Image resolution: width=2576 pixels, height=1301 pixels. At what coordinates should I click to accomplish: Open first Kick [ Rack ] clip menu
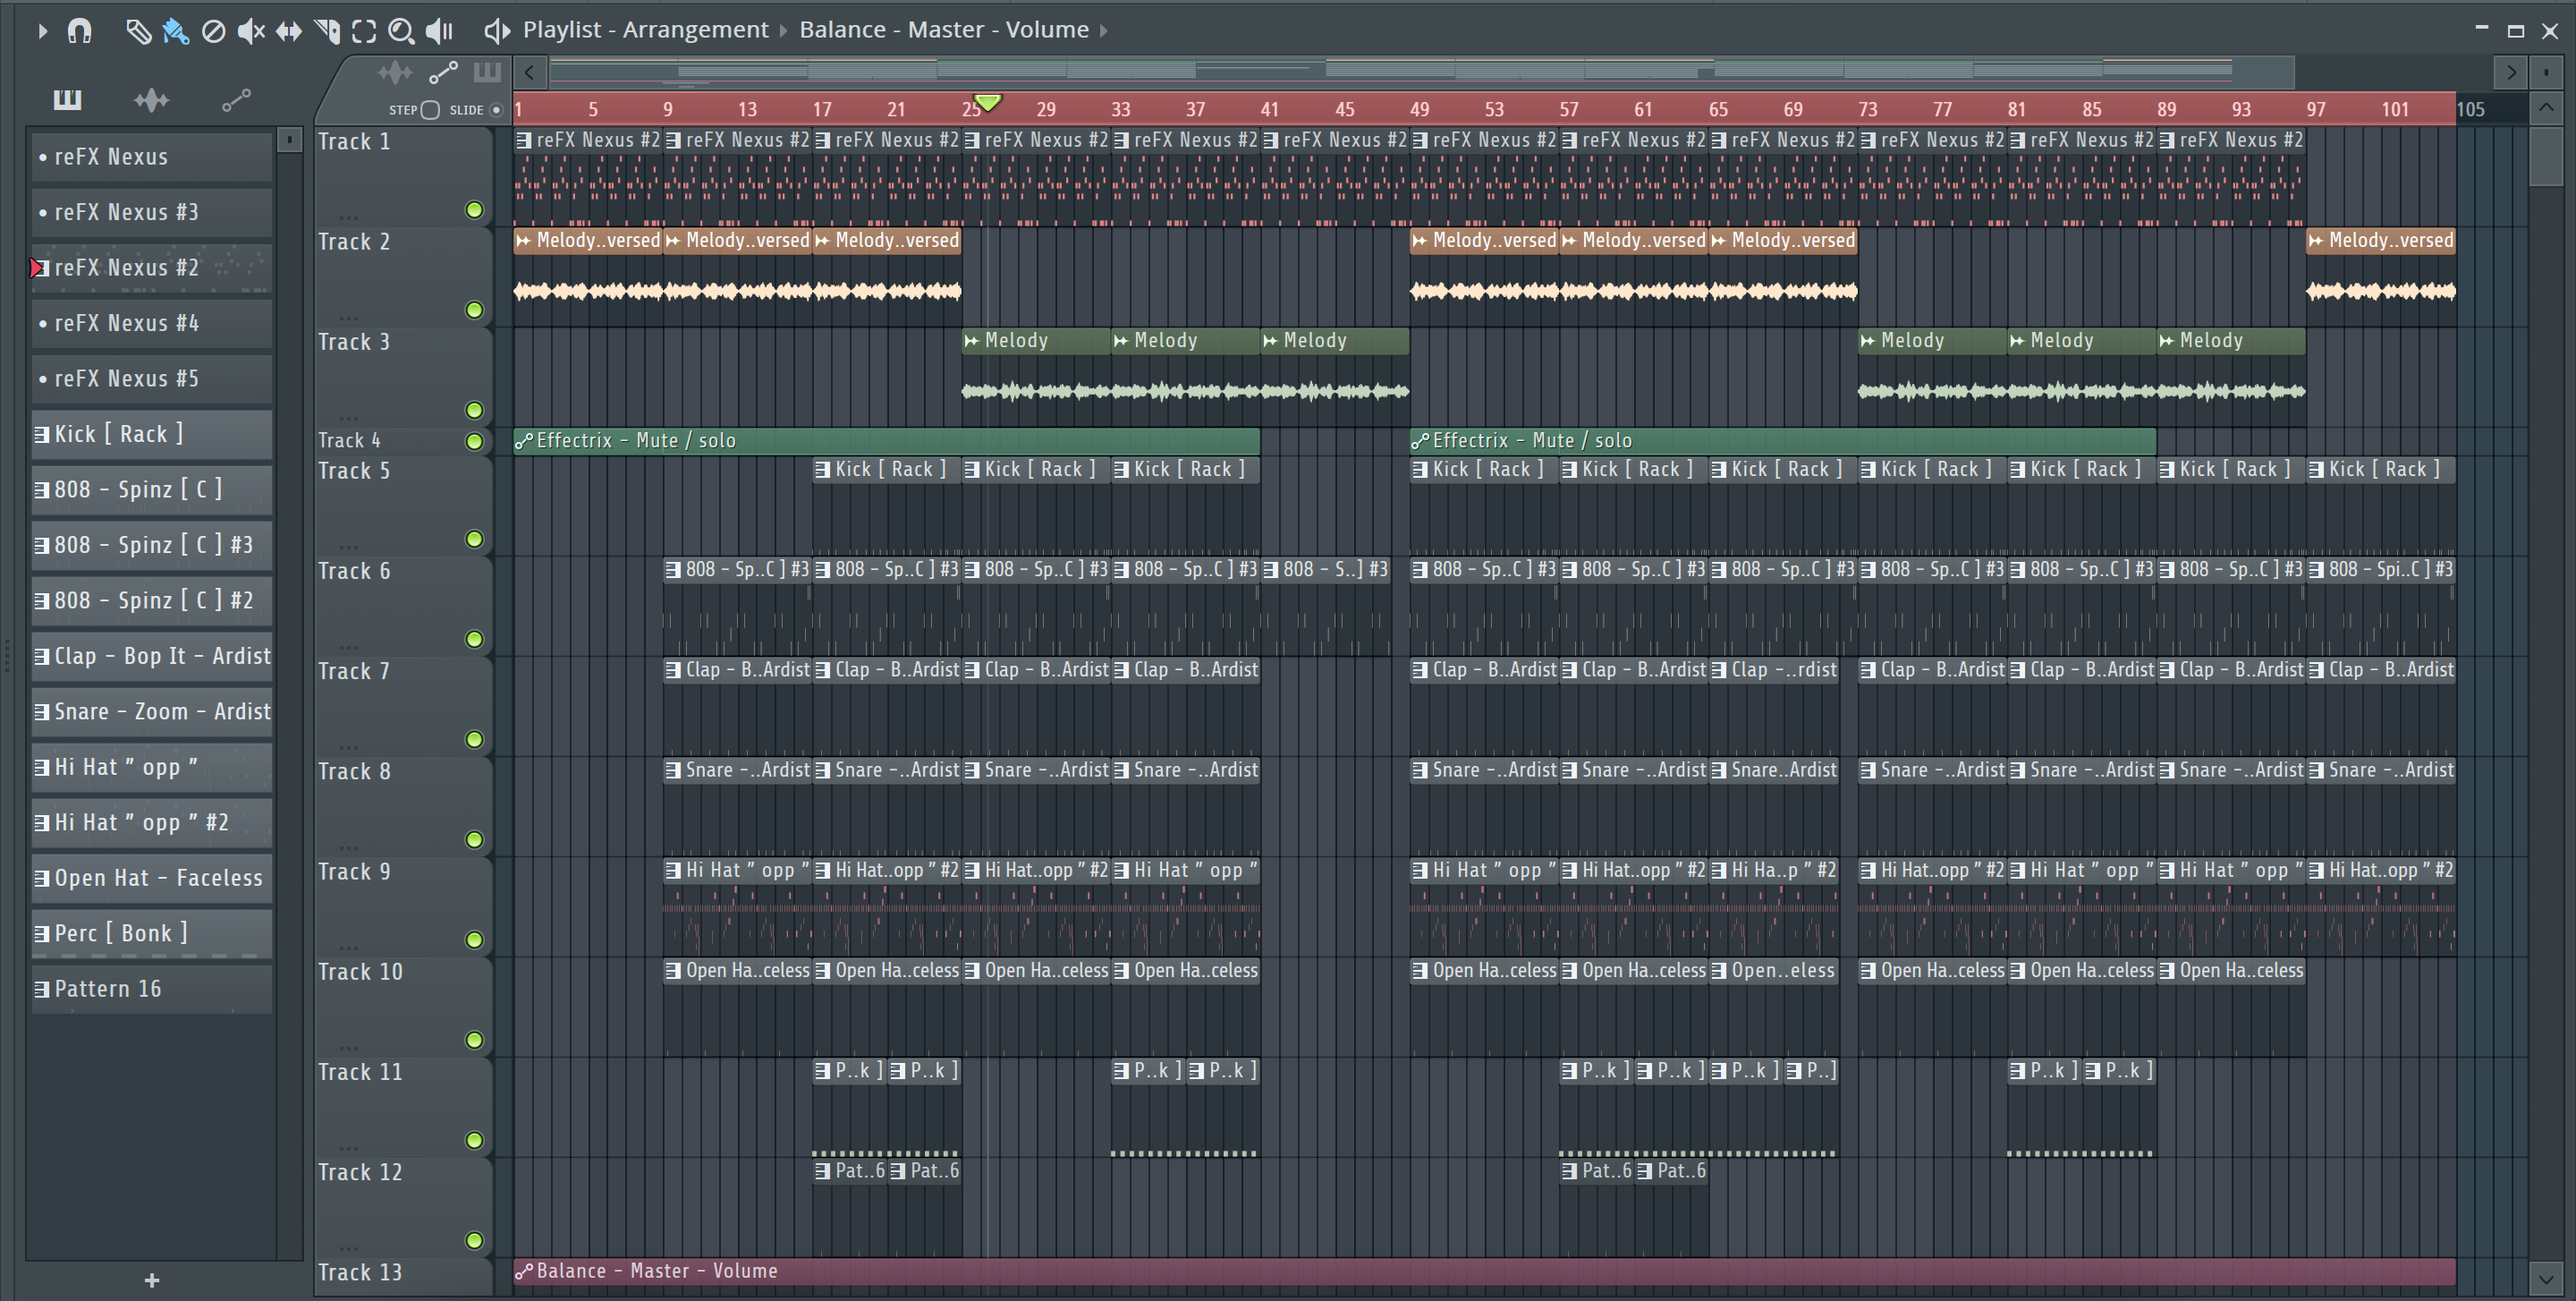[x=823, y=469]
